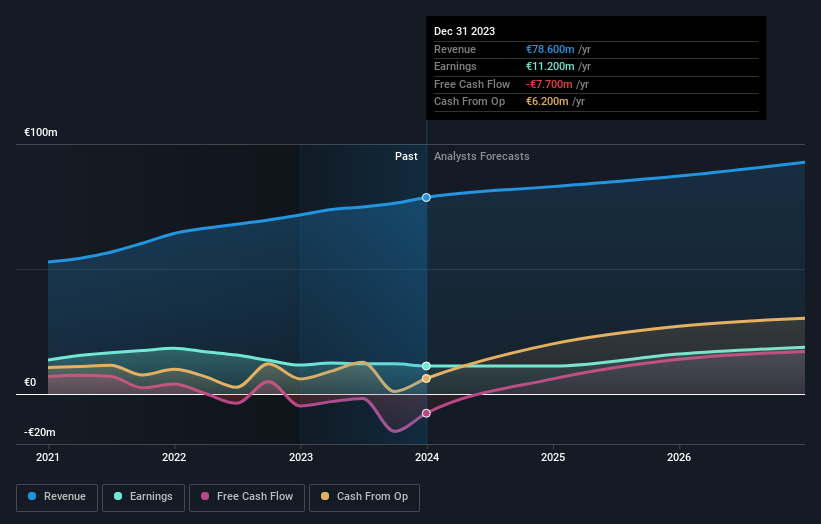Viewport: 821px width, 524px height.
Task: Click the 2026 x-axis label
Action: pyautogui.click(x=679, y=457)
